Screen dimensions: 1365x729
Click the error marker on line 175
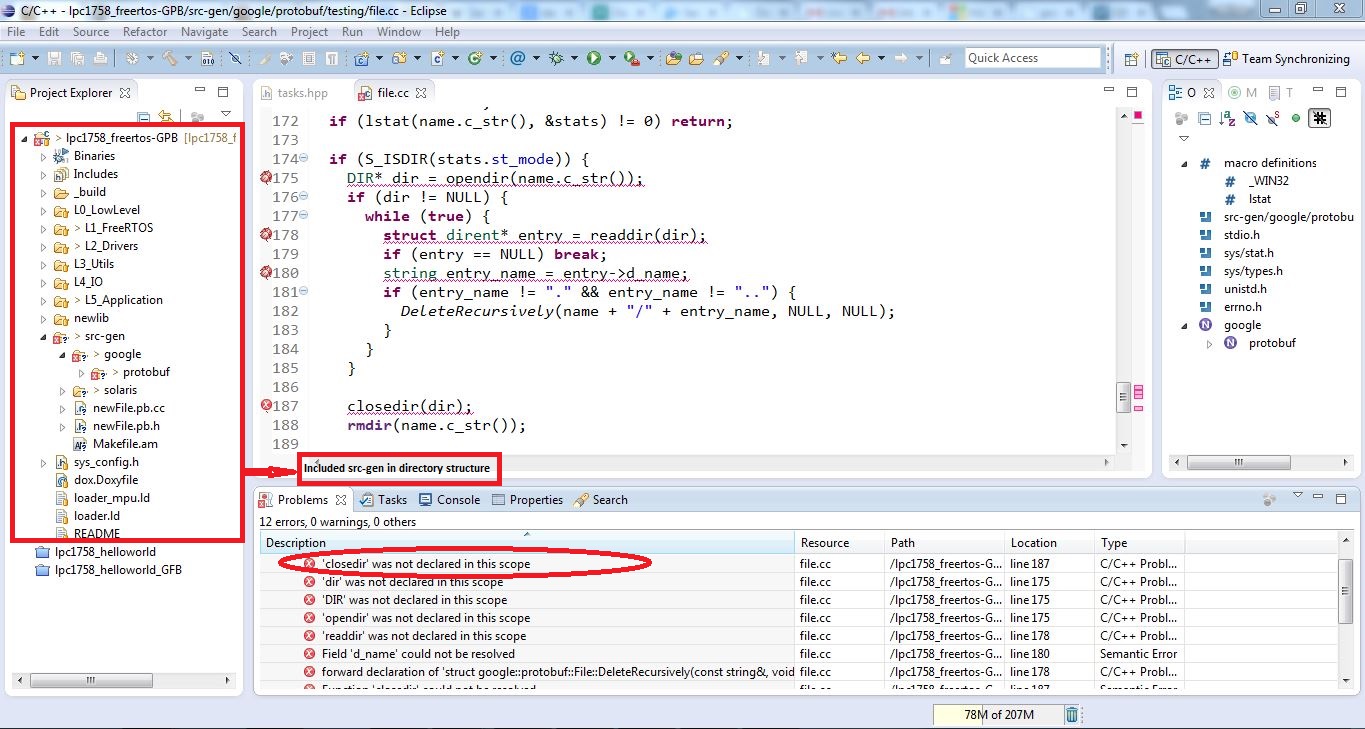point(265,178)
